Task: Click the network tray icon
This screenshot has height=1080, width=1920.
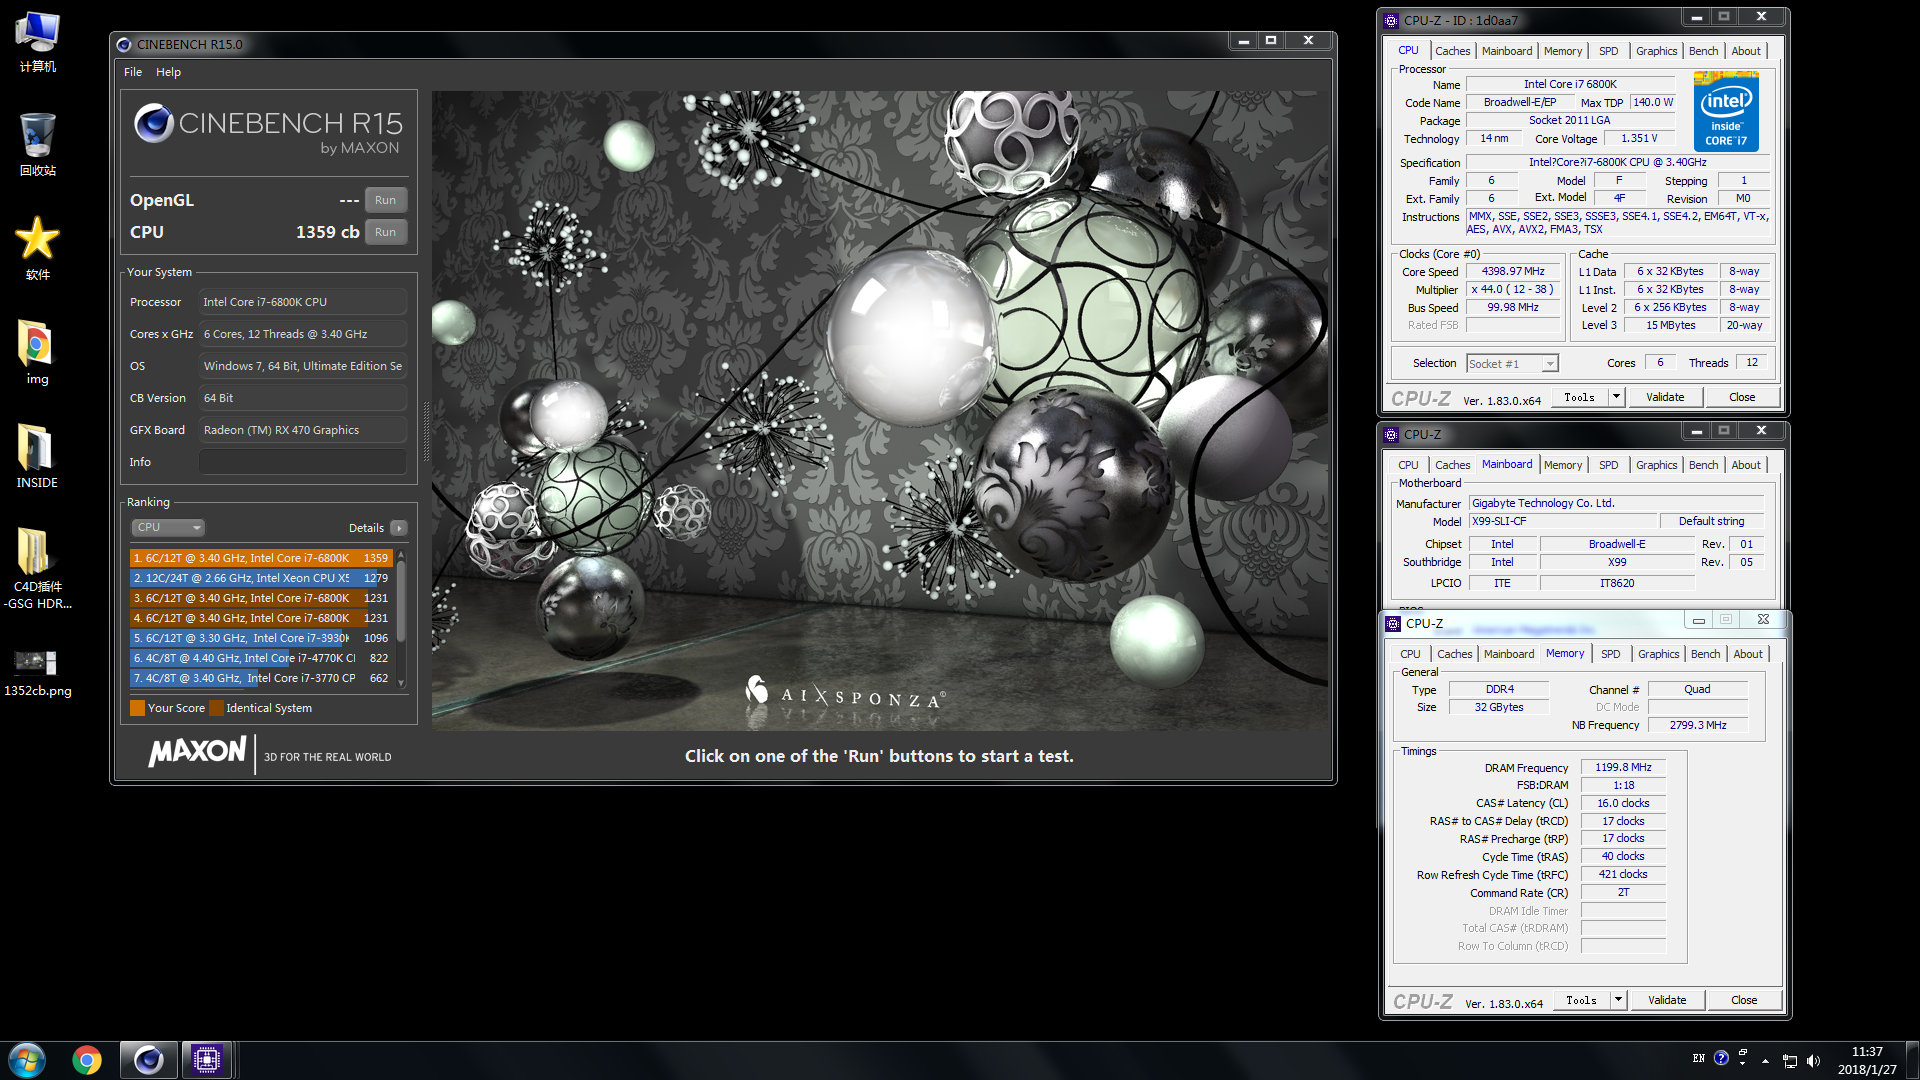Action: point(1790,1060)
